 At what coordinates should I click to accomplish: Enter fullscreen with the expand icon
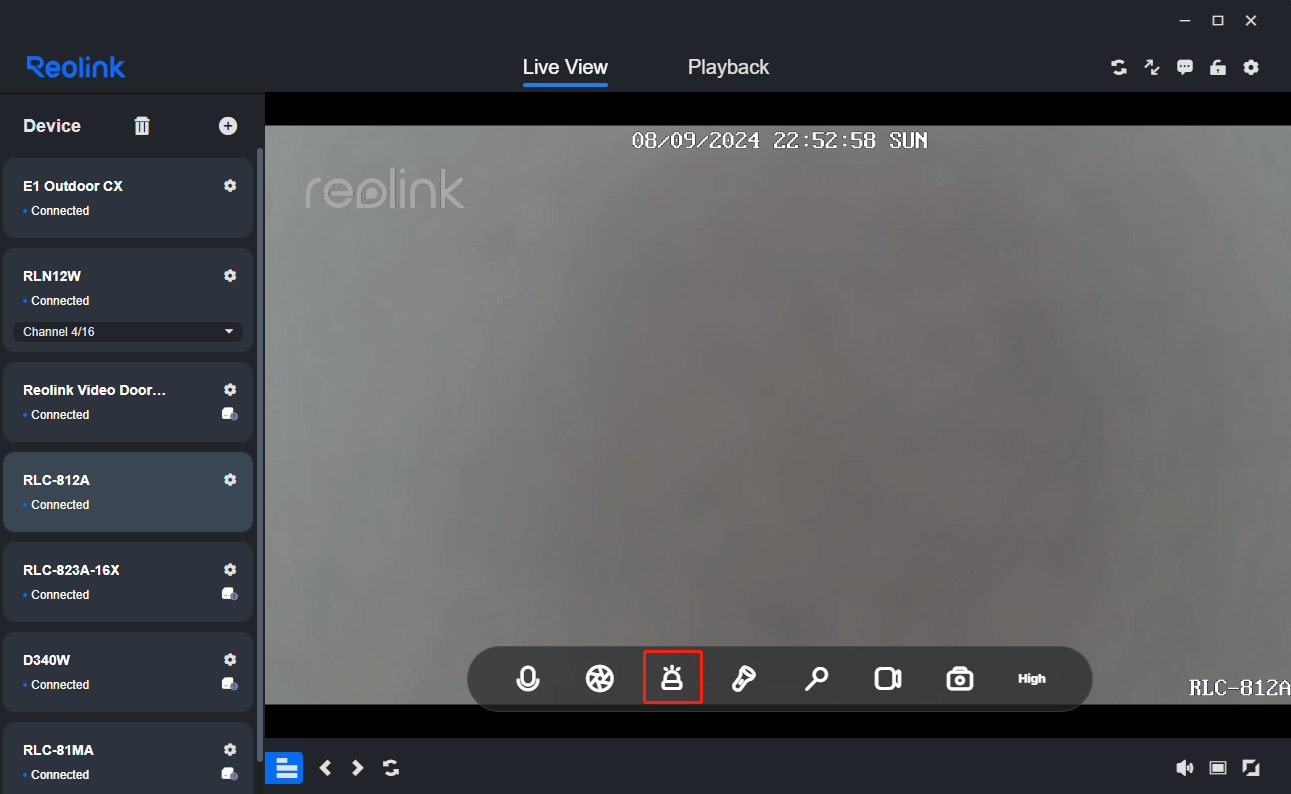pos(1251,768)
